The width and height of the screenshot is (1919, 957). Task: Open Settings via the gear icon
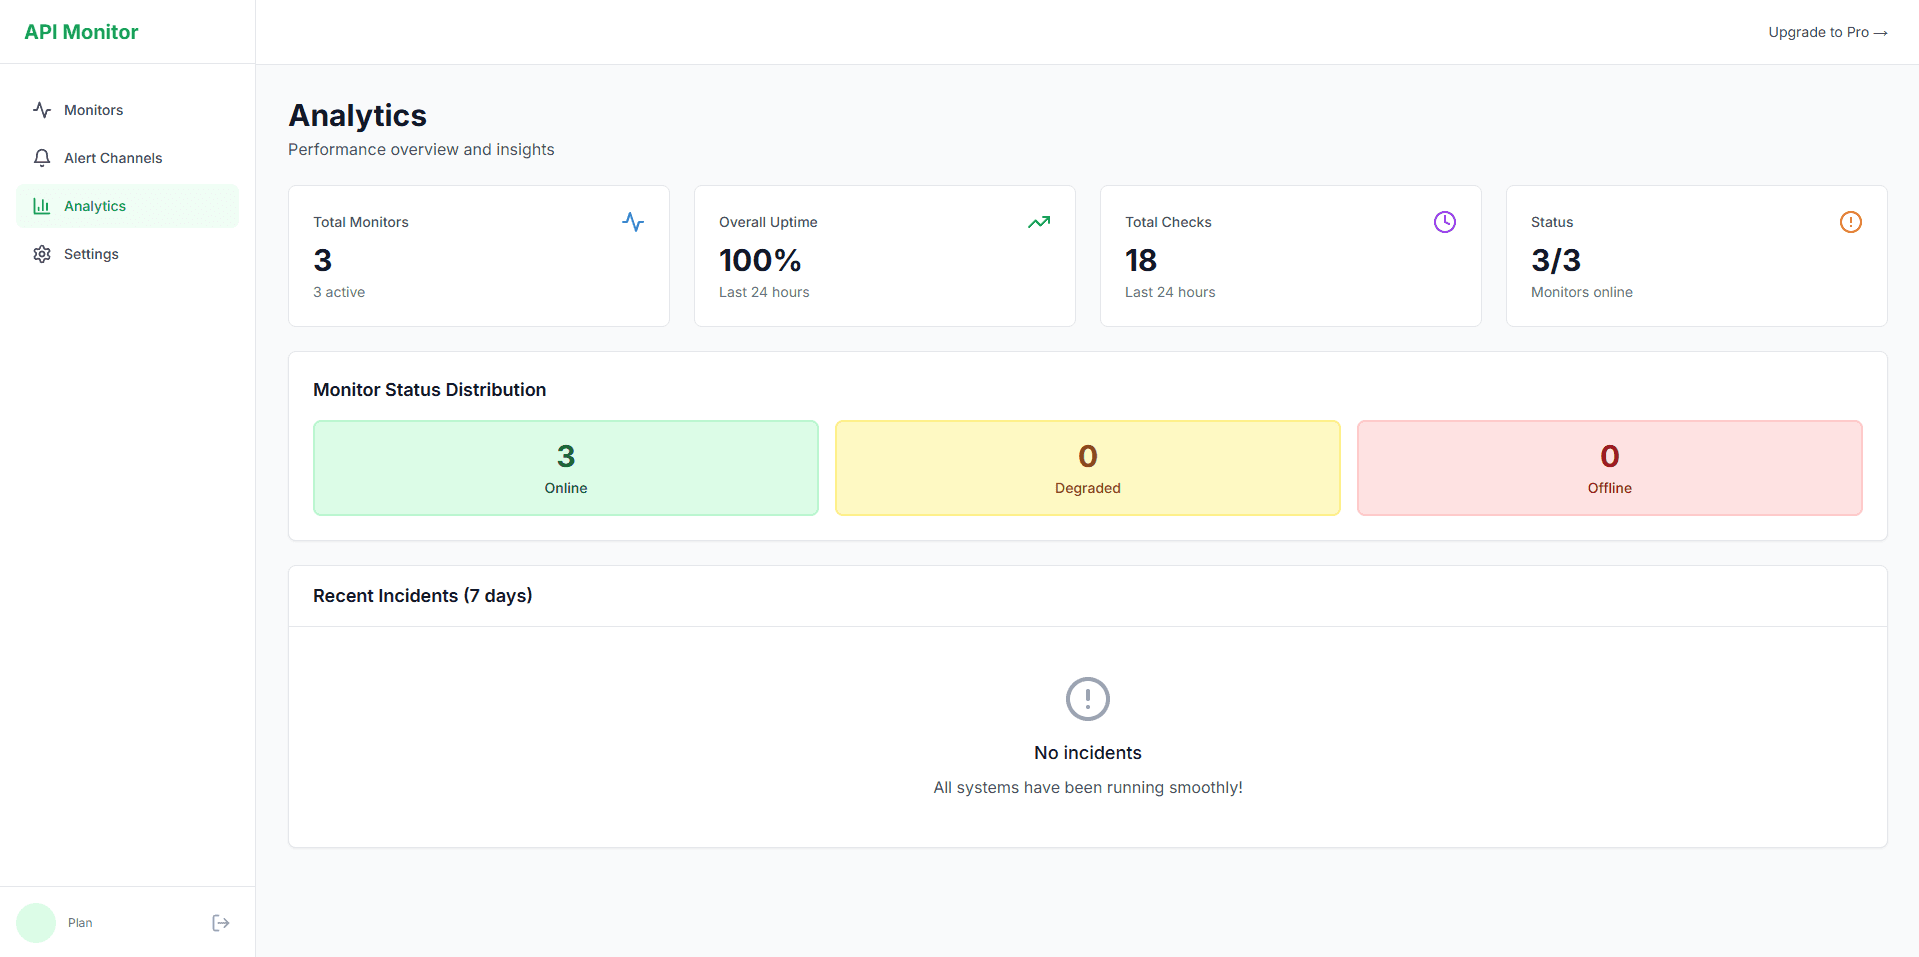42,254
